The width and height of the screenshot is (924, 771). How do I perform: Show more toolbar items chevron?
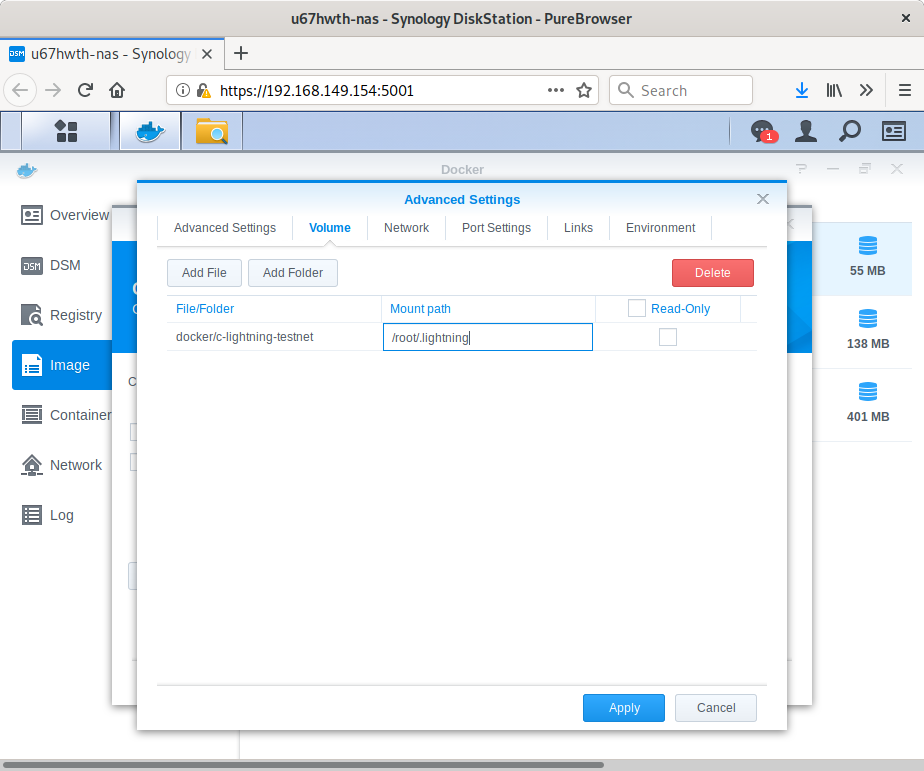(866, 90)
